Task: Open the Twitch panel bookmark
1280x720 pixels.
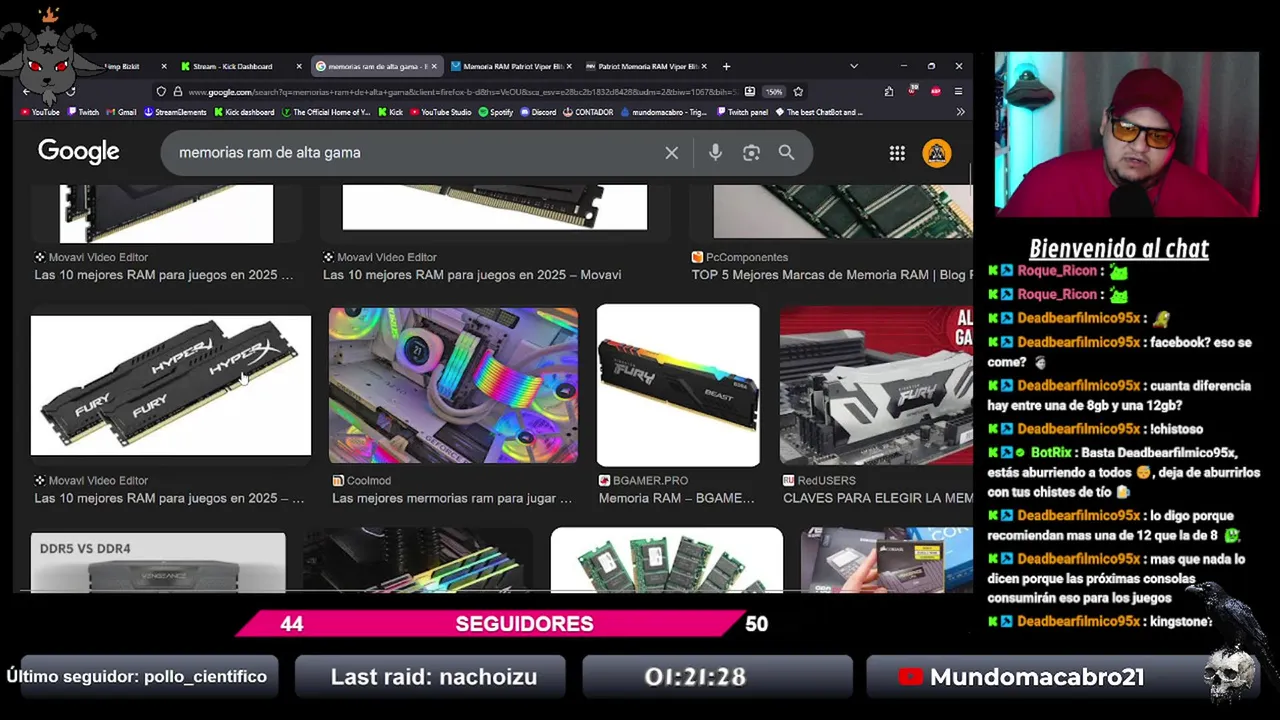Action: [x=741, y=112]
